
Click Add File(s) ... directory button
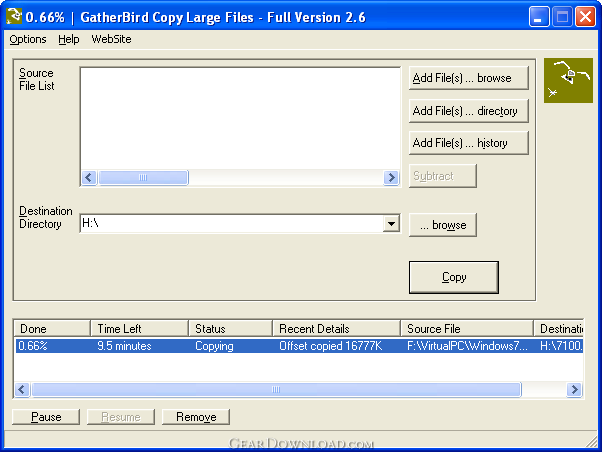468,111
